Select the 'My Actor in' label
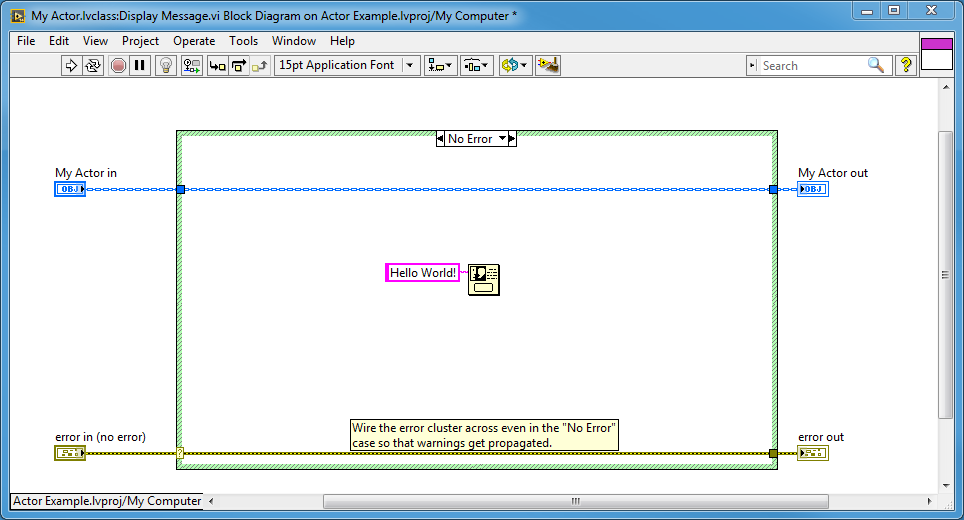Viewport: 964px width, 520px height. [x=85, y=173]
